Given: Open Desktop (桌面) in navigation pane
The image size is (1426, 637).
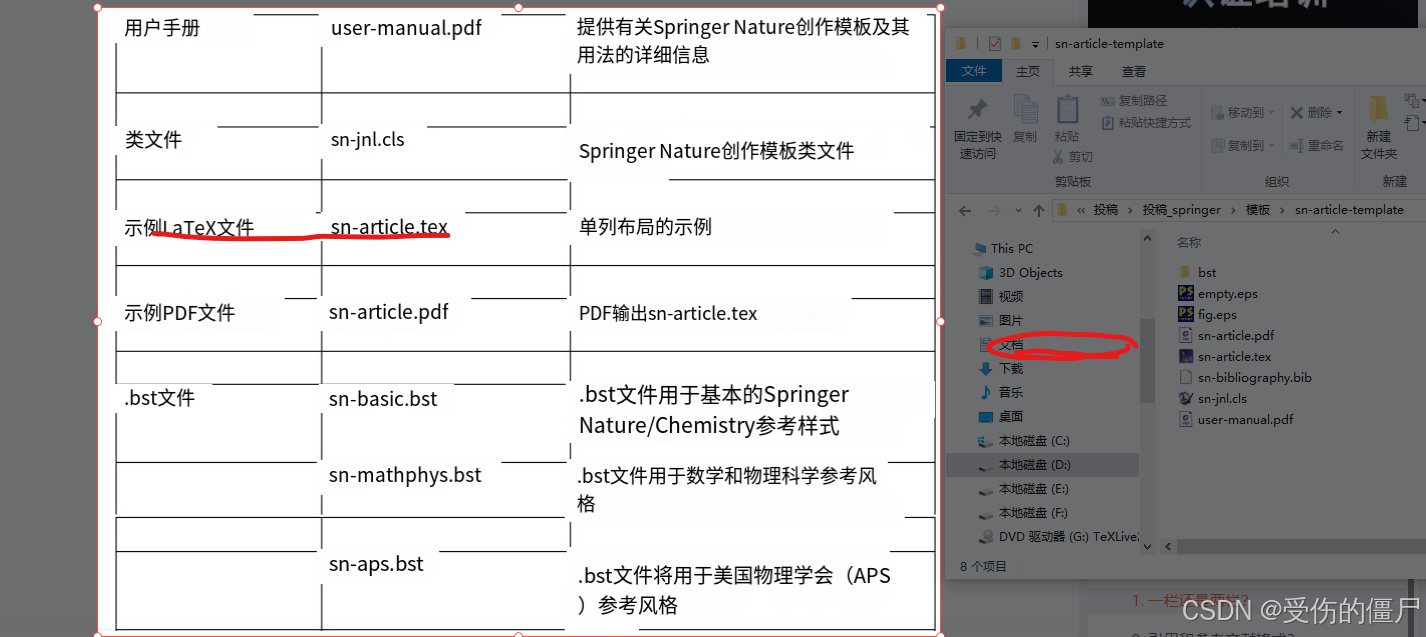Looking at the screenshot, I should [x=1001, y=416].
